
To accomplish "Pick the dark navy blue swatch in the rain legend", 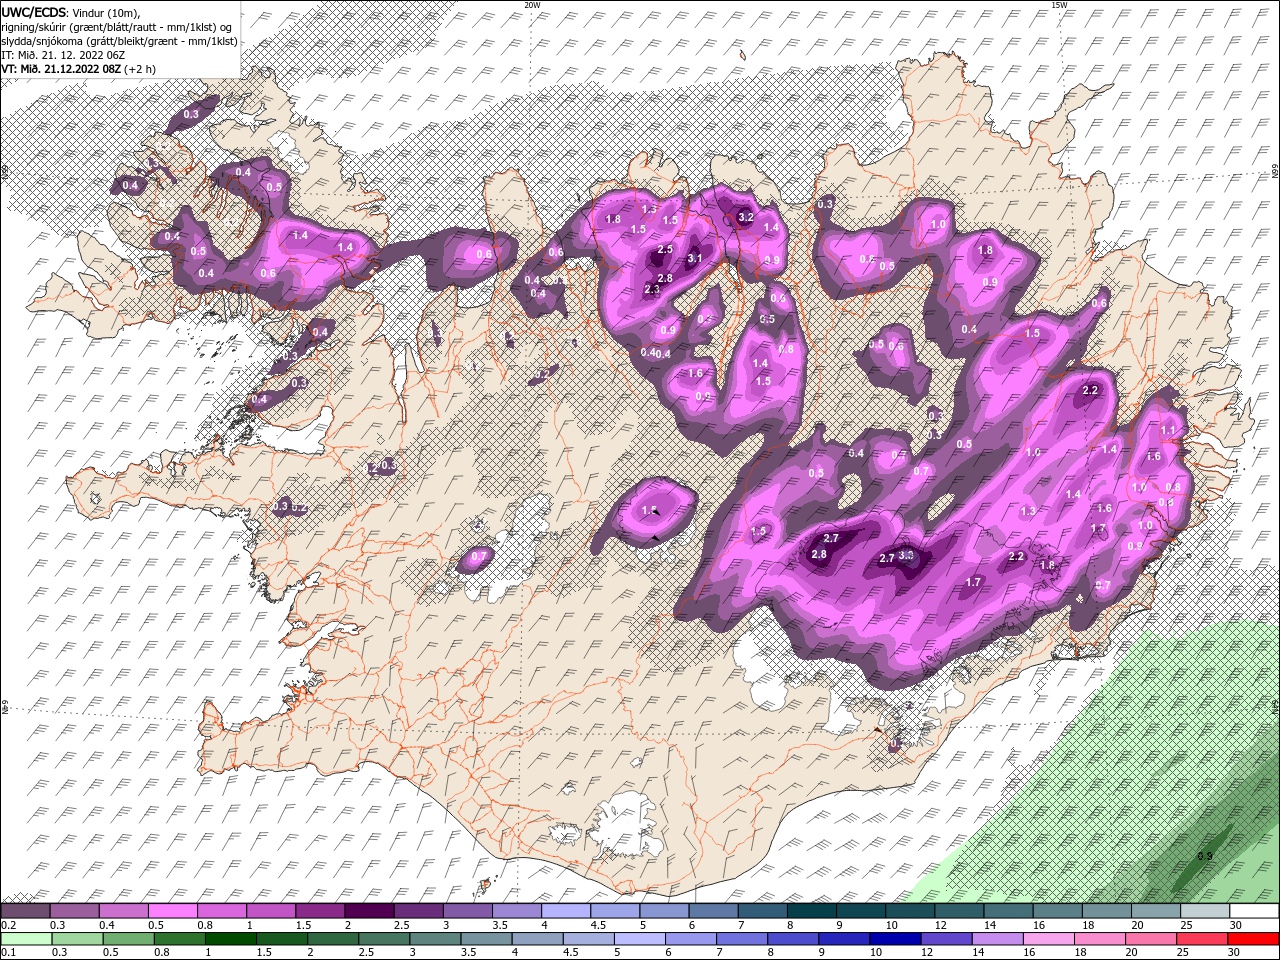I will coord(896,939).
